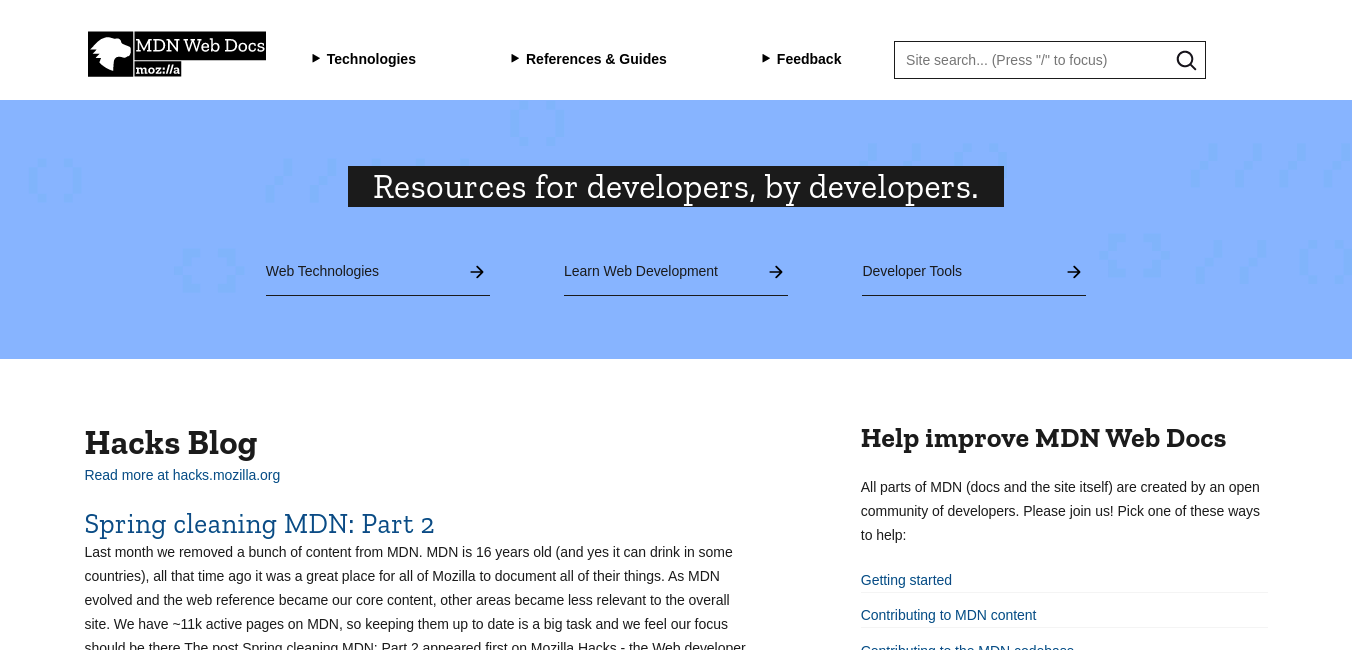Open Contributing to MDN content link
1352x650 pixels.
[948, 615]
